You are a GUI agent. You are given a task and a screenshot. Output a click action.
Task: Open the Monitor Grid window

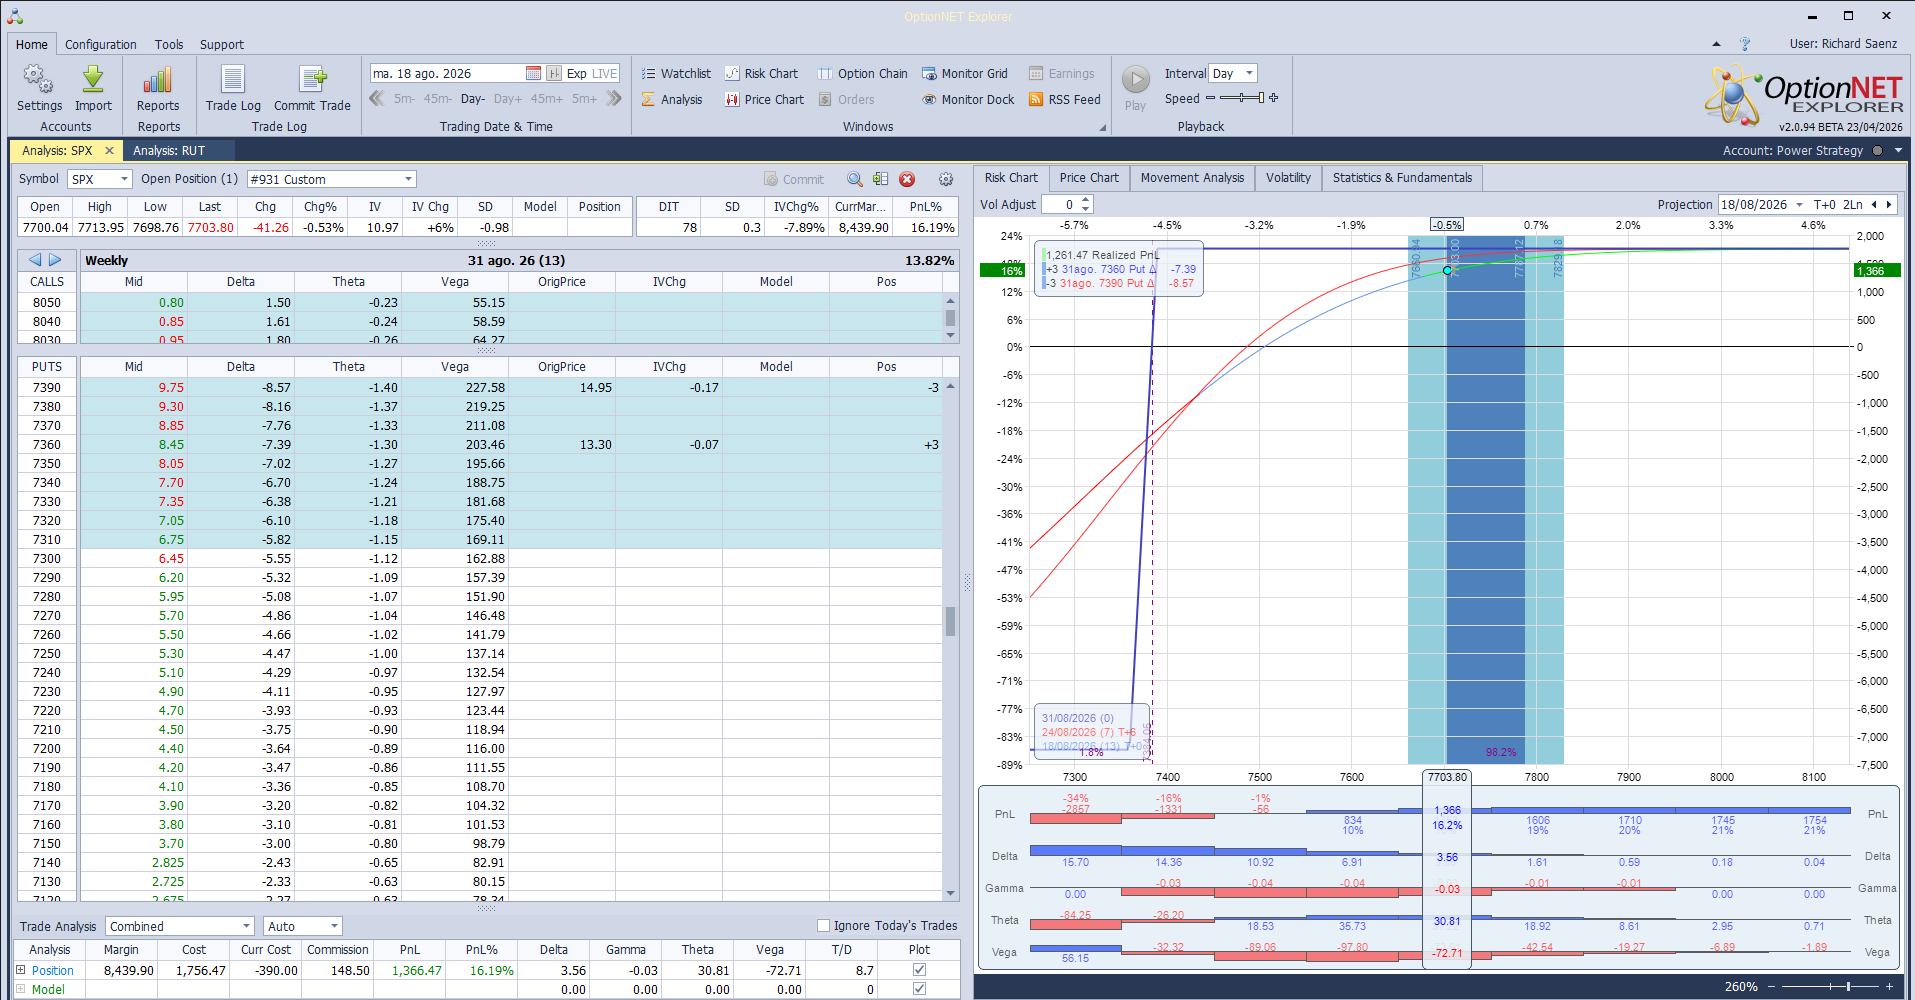point(965,73)
